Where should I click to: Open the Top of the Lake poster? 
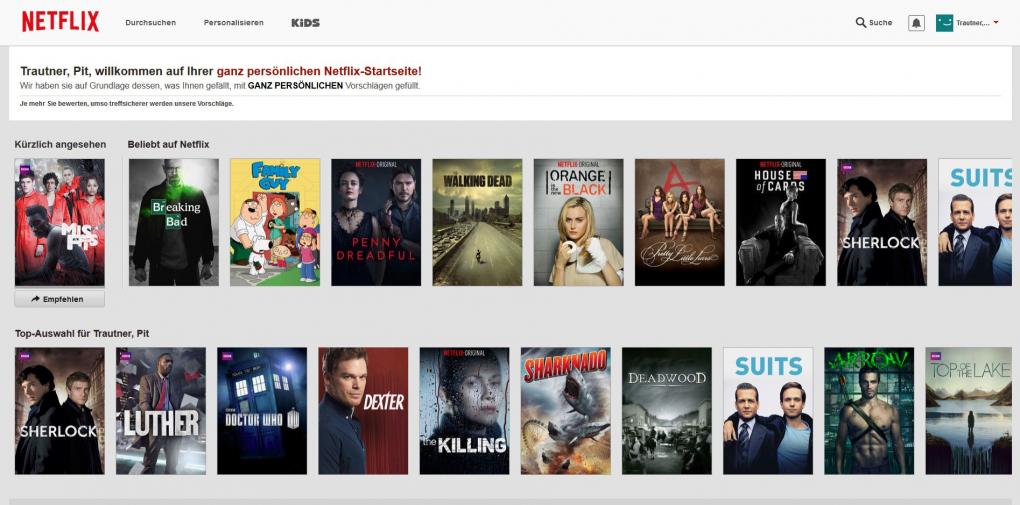point(969,411)
